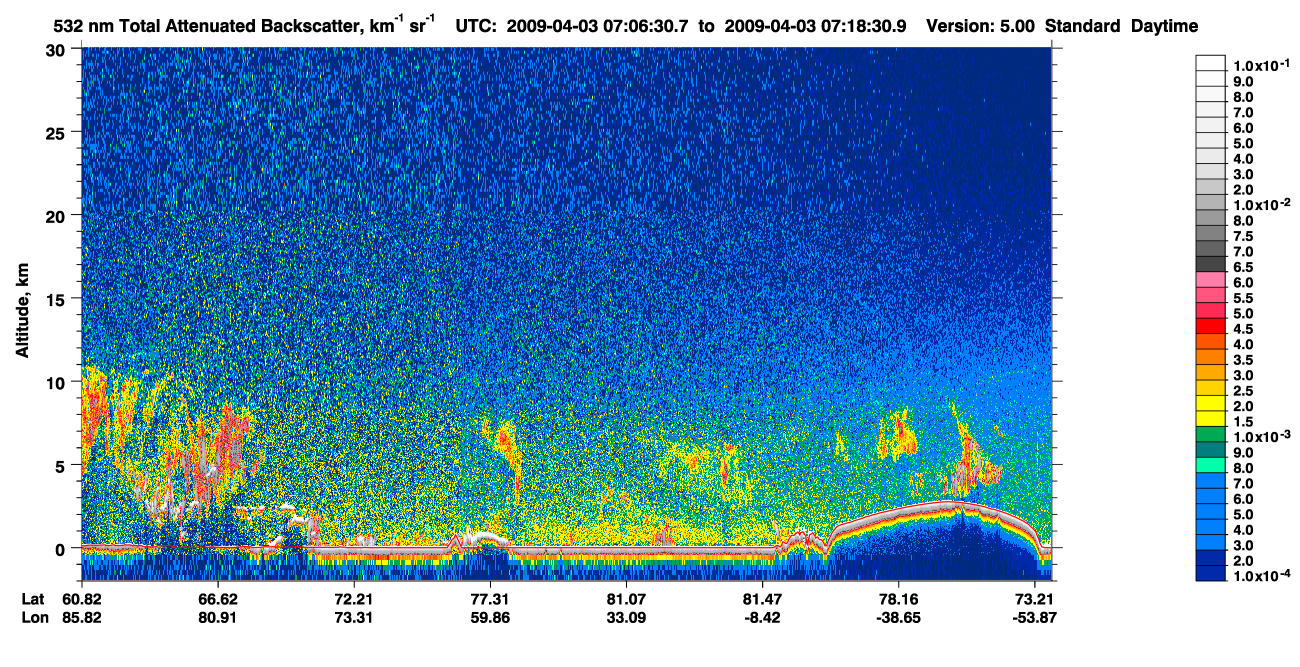Click the white swatch beside 1.0x10-1
Image resolution: width=1300 pixels, height=667 pixels.
pyautogui.click(x=1211, y=64)
